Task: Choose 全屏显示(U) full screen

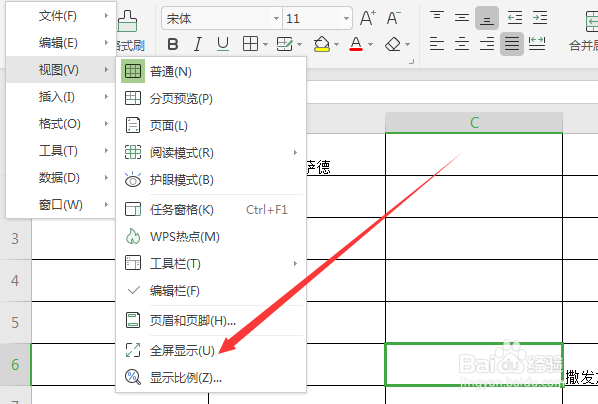Action: (x=211, y=350)
